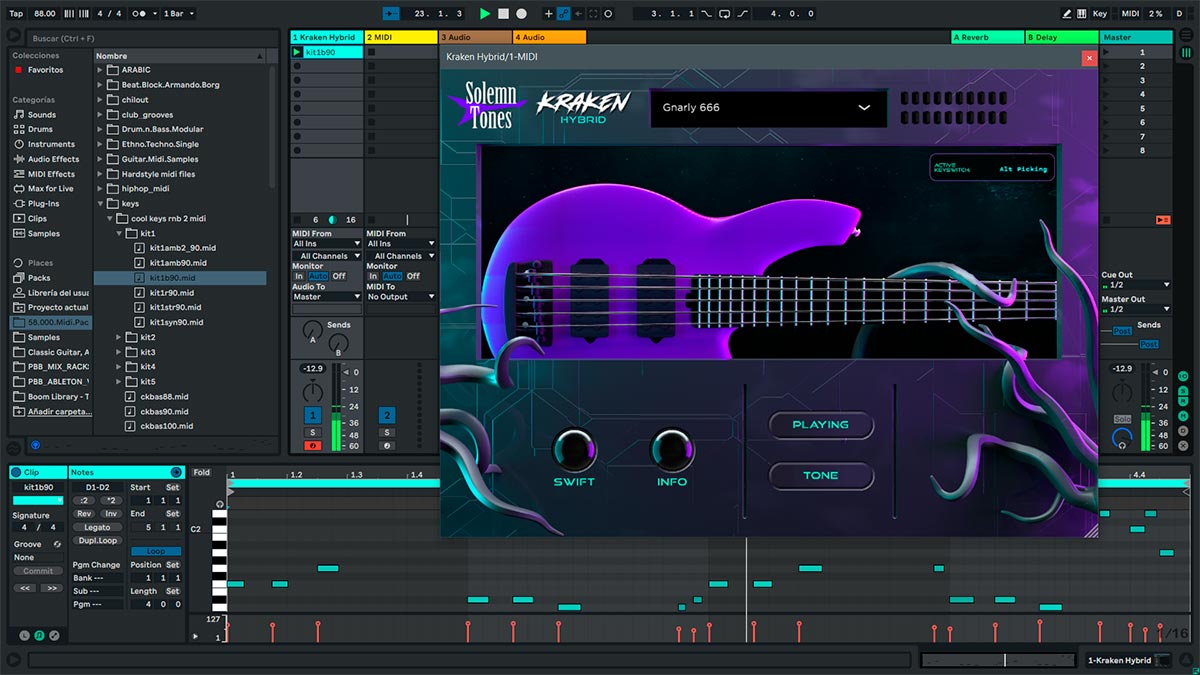Click the TONE button in Kraken
This screenshot has width=1200, height=675.
click(821, 476)
